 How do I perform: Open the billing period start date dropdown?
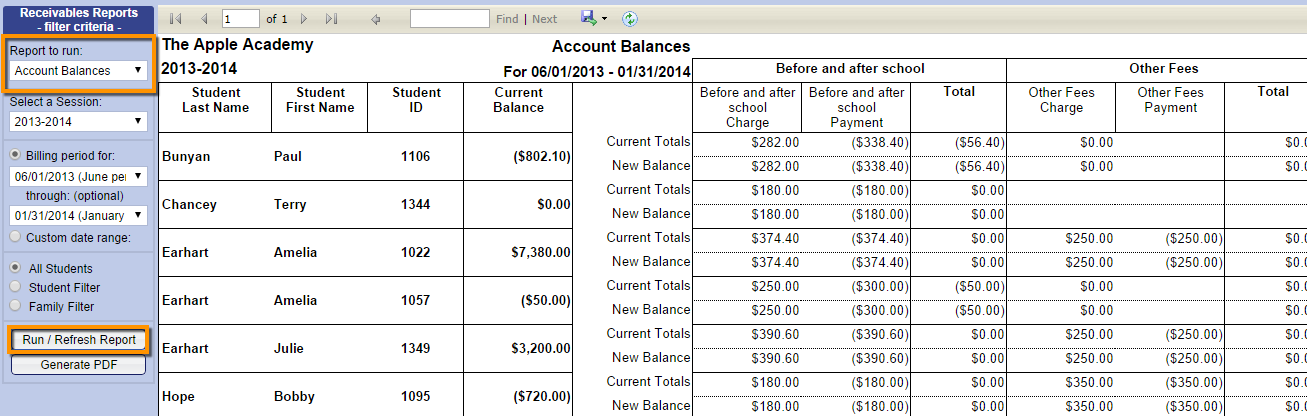tap(79, 176)
